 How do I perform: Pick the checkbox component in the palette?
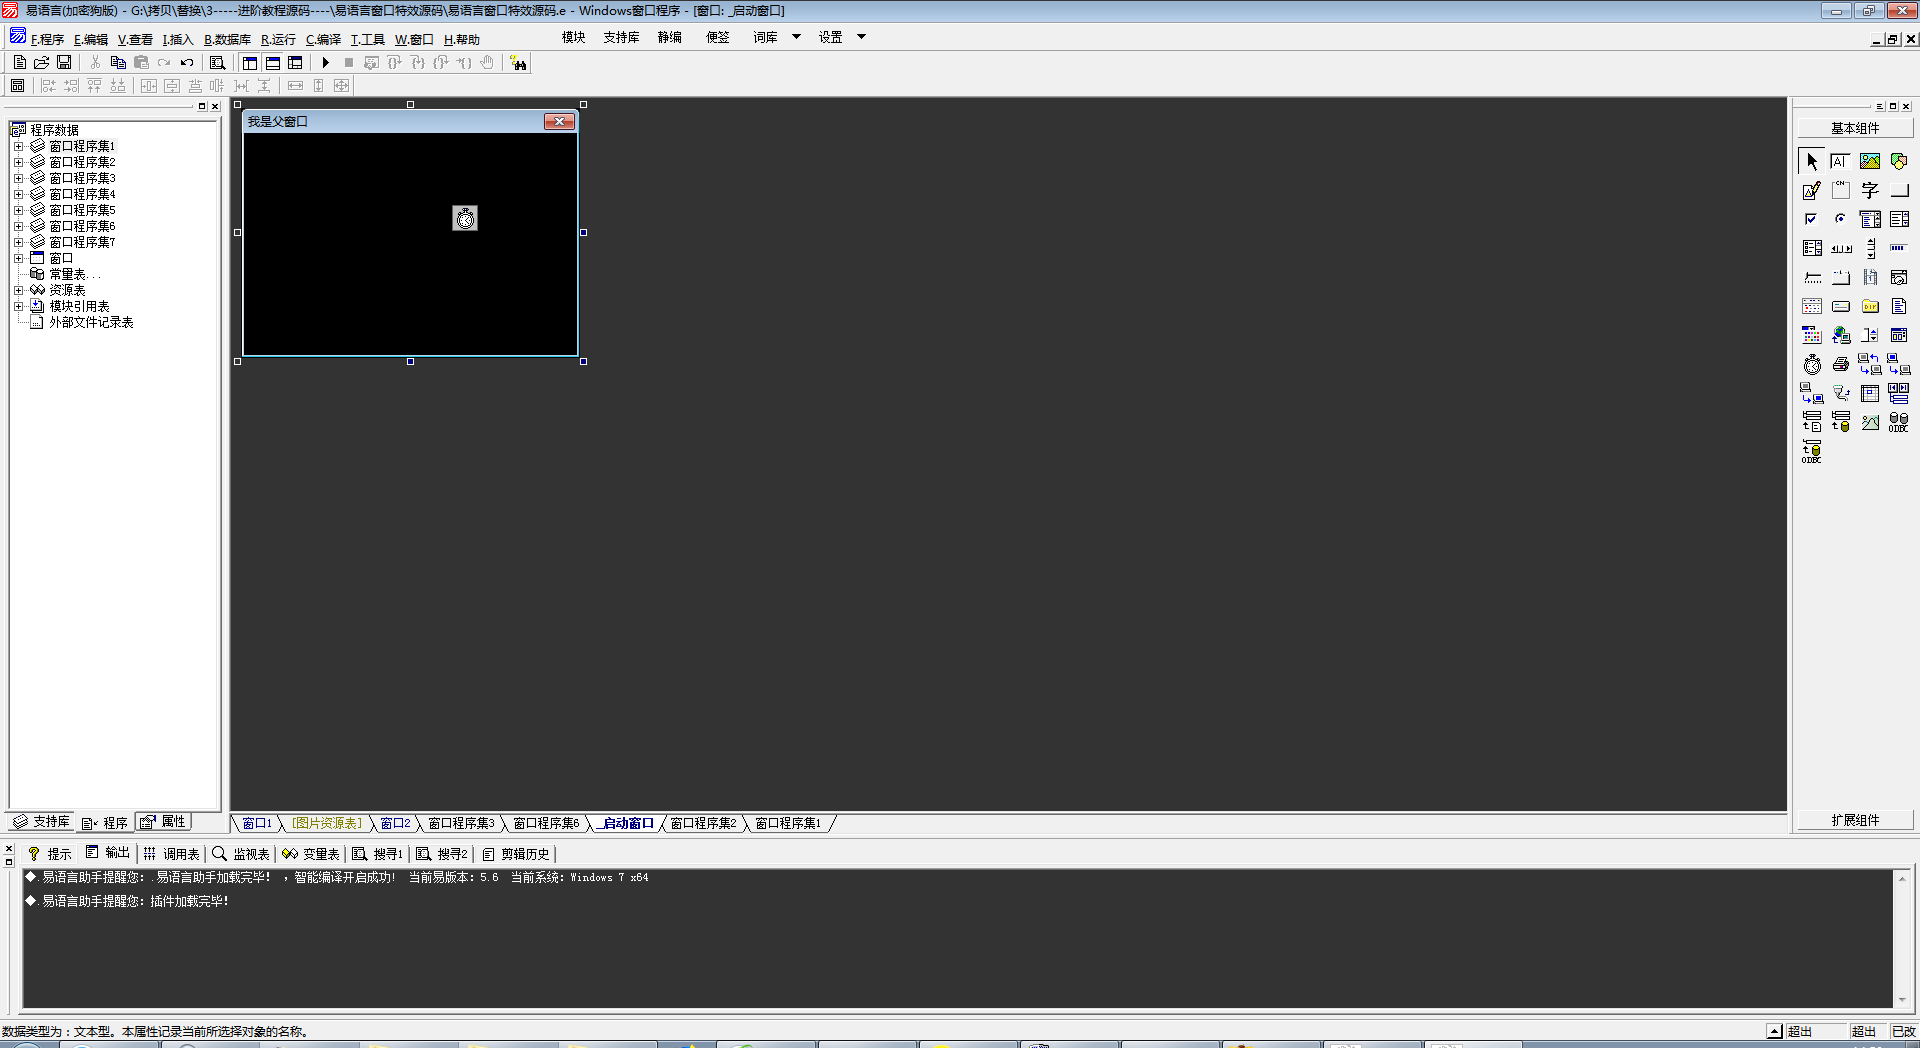1812,219
